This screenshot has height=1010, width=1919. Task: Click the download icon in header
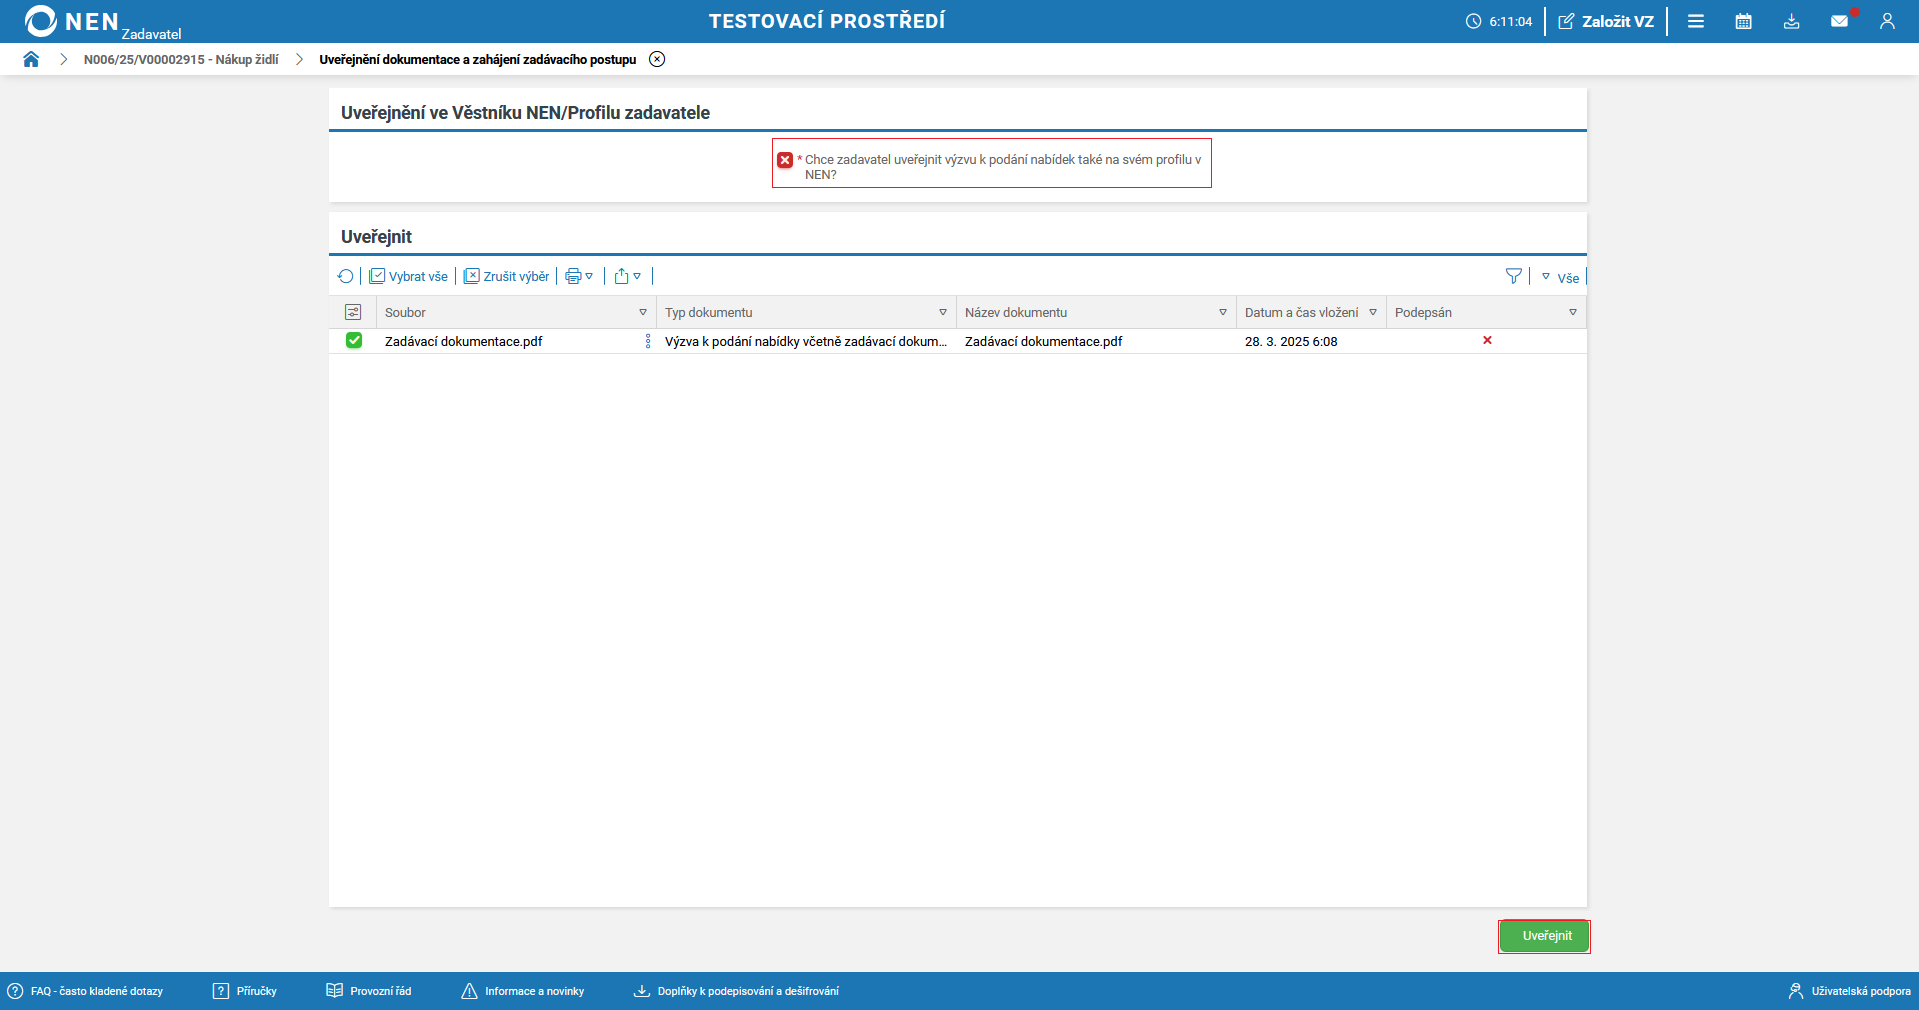[1791, 21]
